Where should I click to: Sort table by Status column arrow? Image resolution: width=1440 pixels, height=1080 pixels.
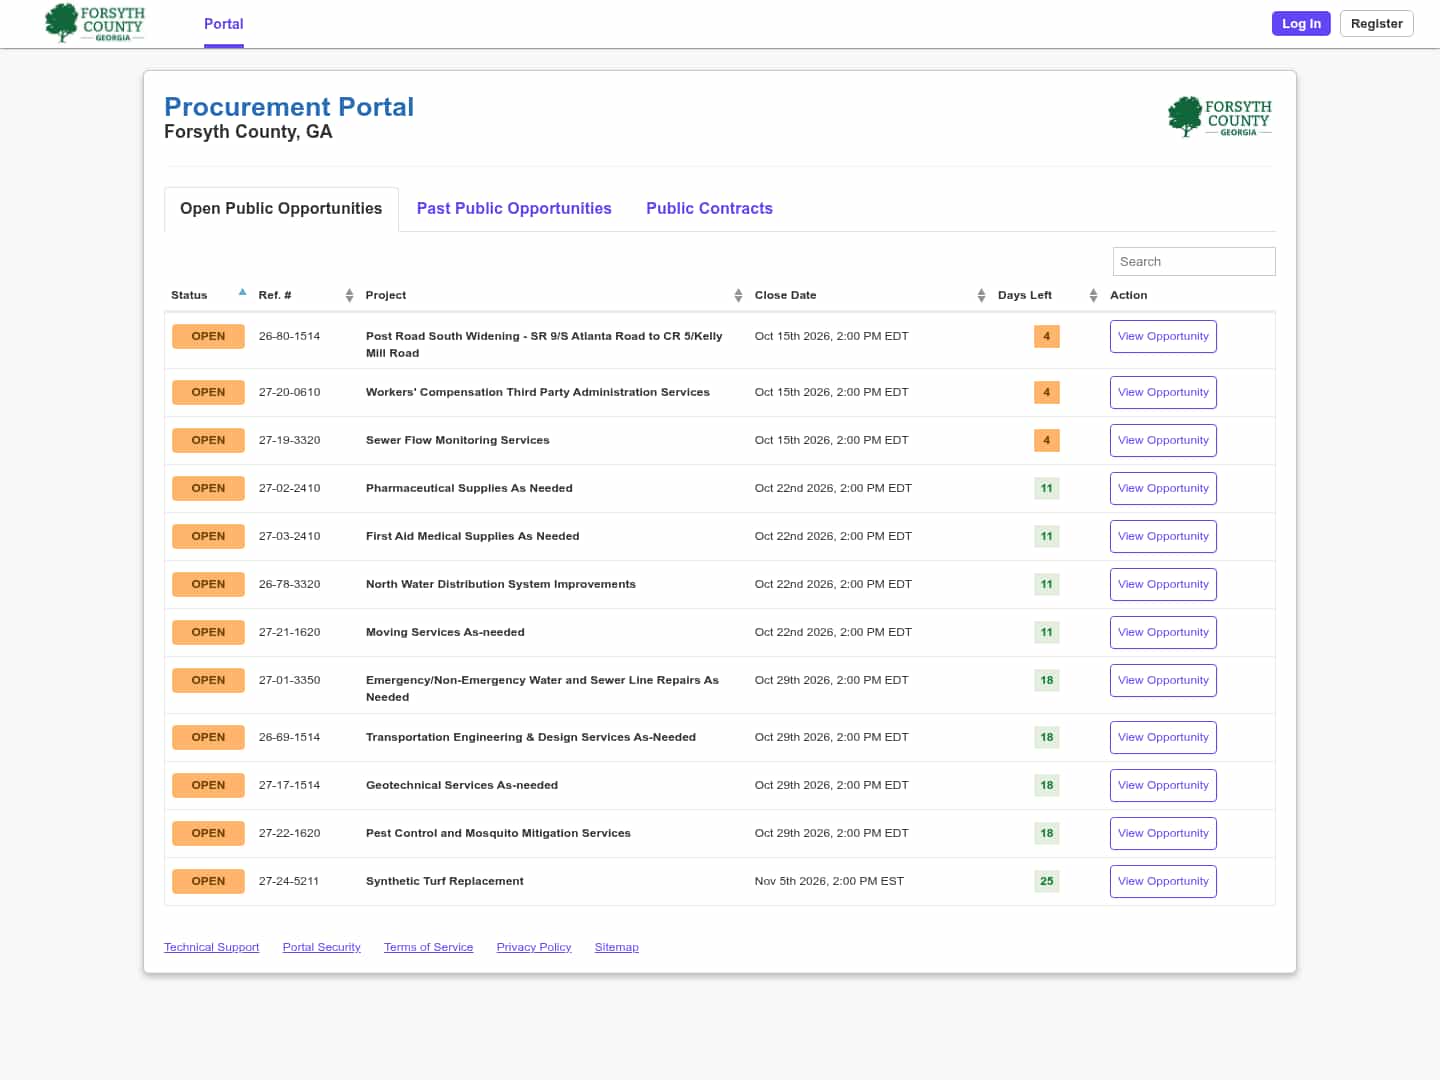pos(242,293)
